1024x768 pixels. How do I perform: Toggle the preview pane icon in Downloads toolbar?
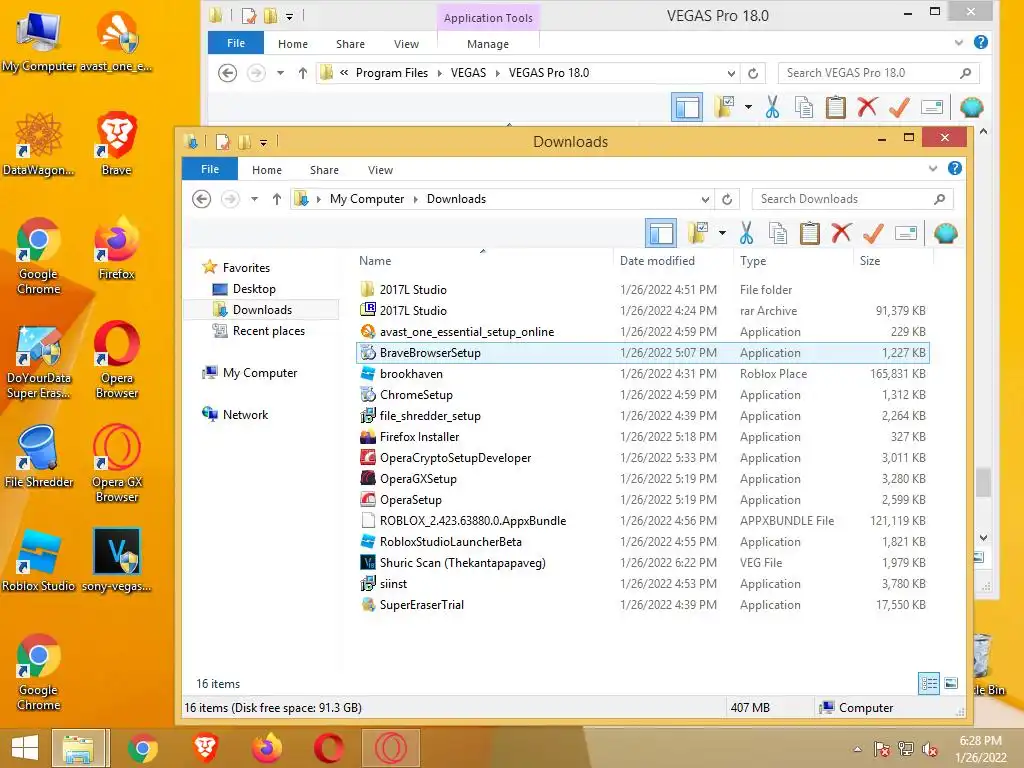(661, 233)
